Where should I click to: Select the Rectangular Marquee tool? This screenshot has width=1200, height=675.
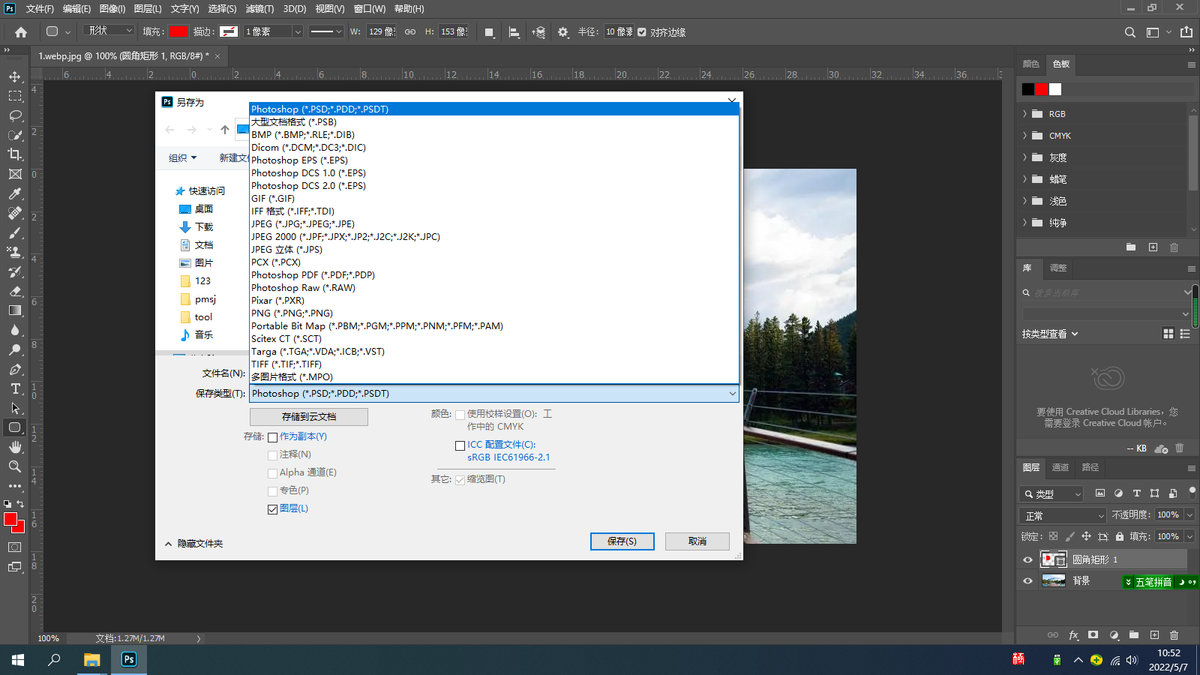click(x=15, y=96)
